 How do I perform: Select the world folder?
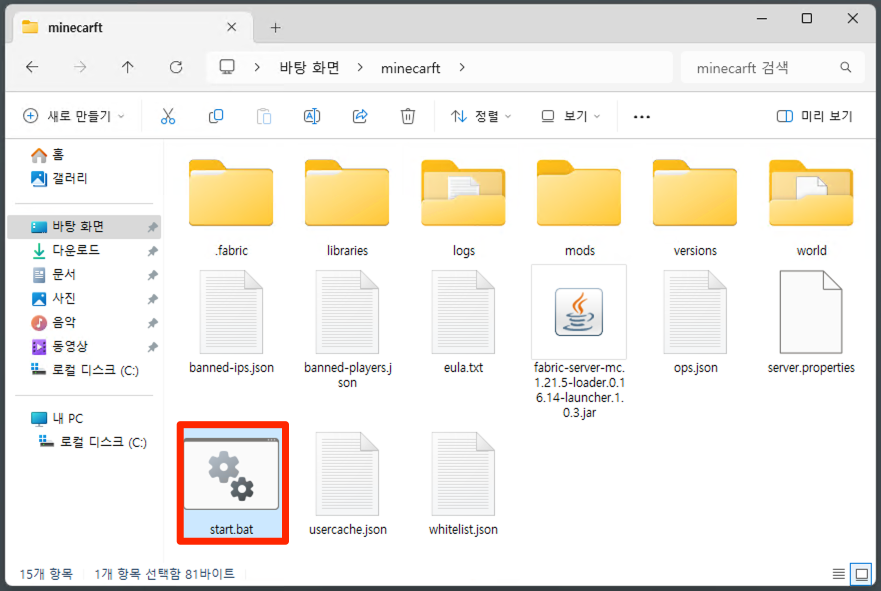811,208
